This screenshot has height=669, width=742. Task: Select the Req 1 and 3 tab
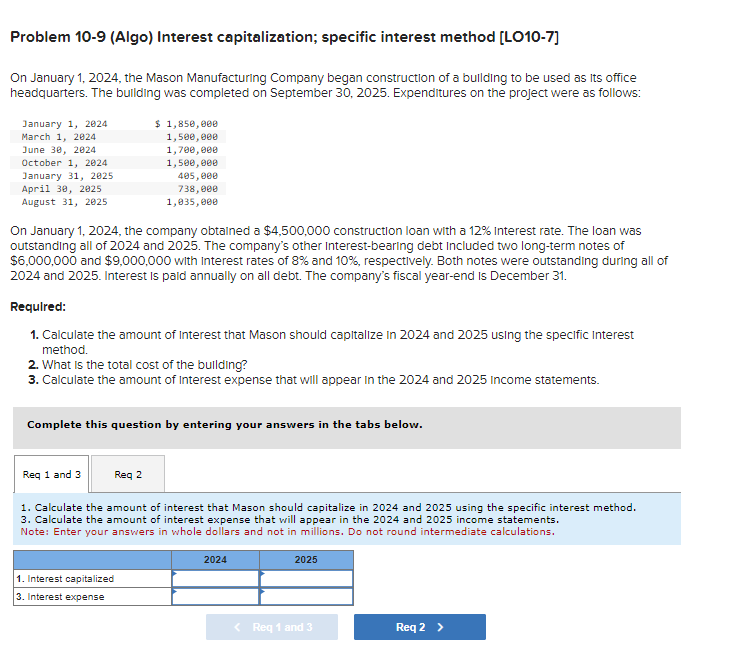tap(52, 474)
